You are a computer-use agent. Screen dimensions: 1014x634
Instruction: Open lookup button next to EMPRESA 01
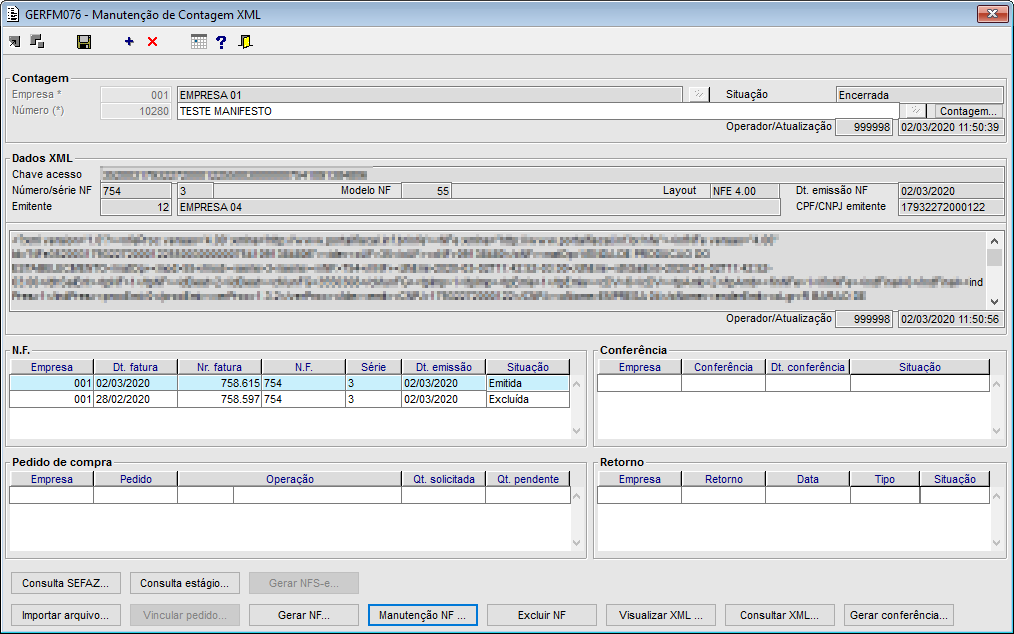tap(698, 95)
